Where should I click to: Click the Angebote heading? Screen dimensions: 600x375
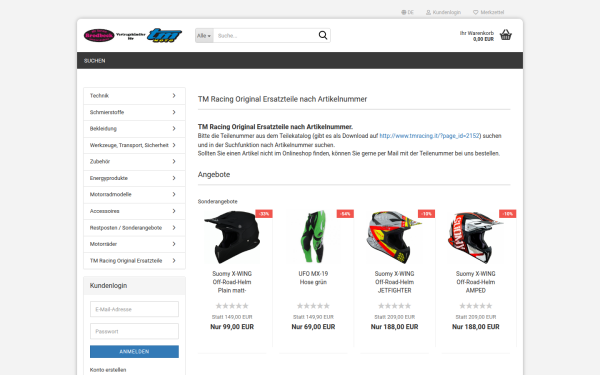214,174
